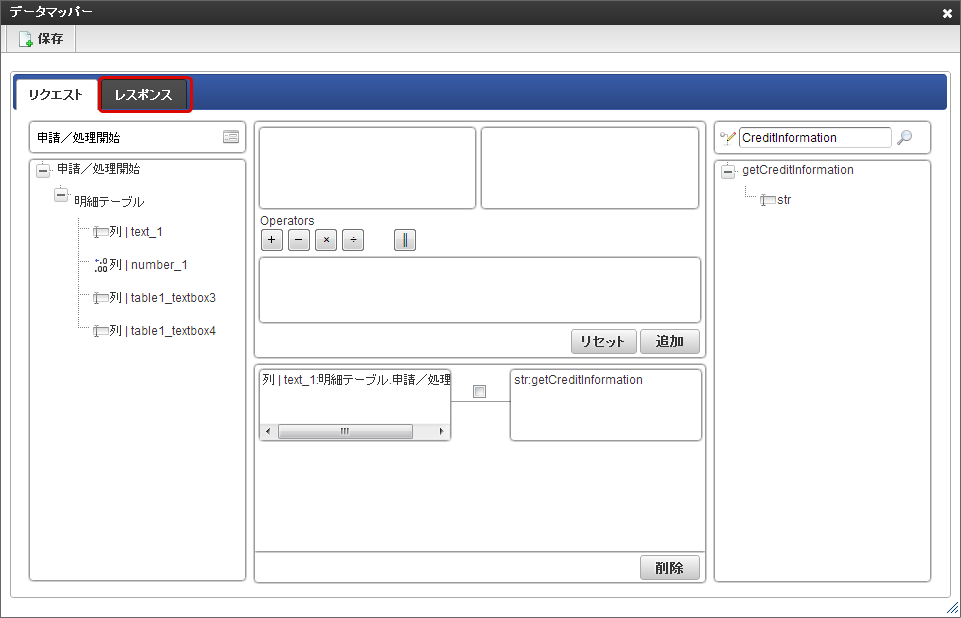Viewport: 961px width, 618px height.
Task: Collapse the 明細テーブル tree node
Action: click(61, 195)
